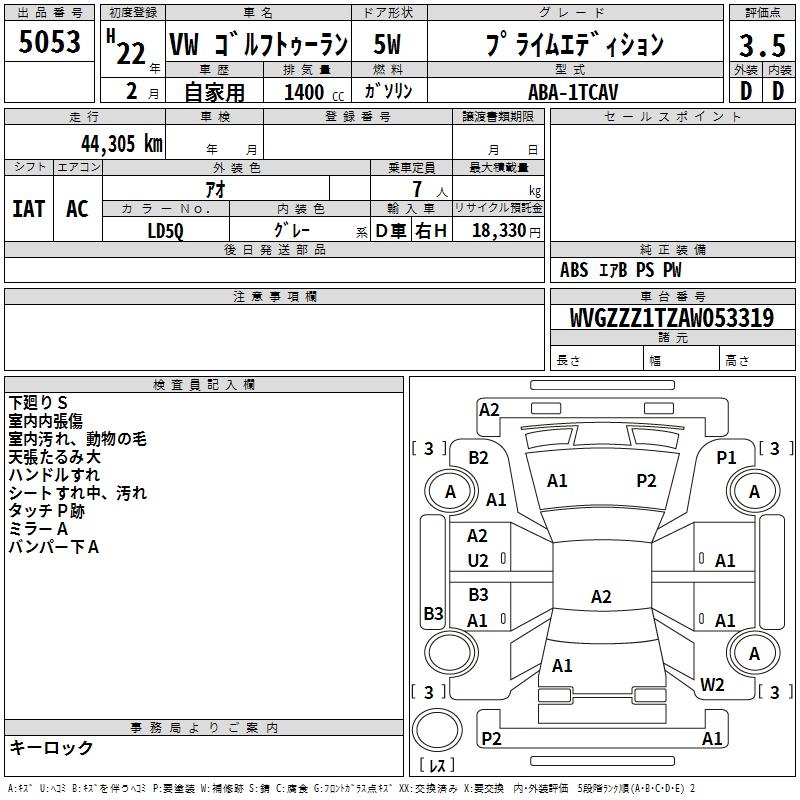
Task: Select the D rating under 内装
Action: pos(778,91)
